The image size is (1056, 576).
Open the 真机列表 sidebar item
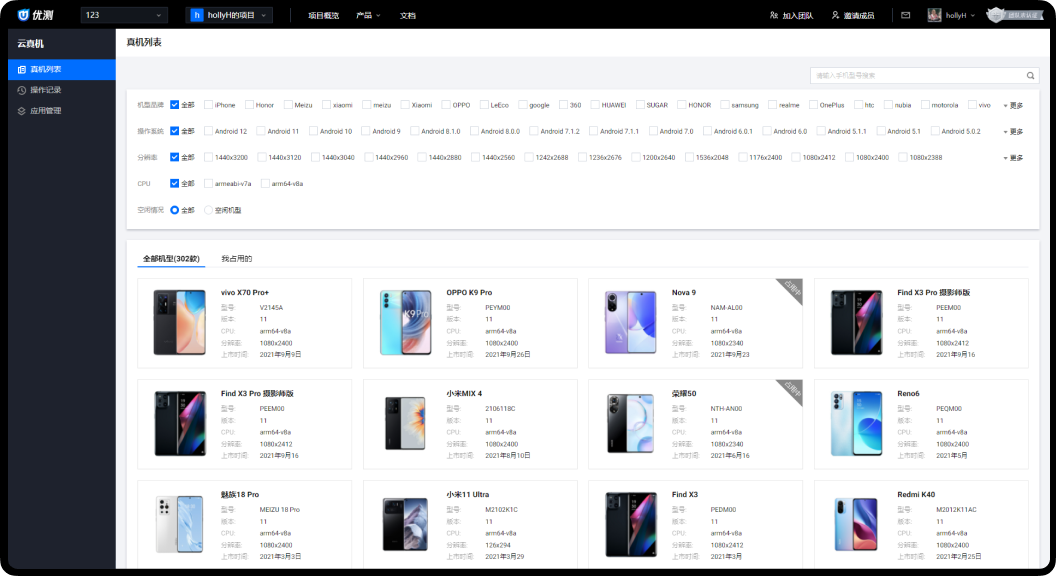(62, 69)
